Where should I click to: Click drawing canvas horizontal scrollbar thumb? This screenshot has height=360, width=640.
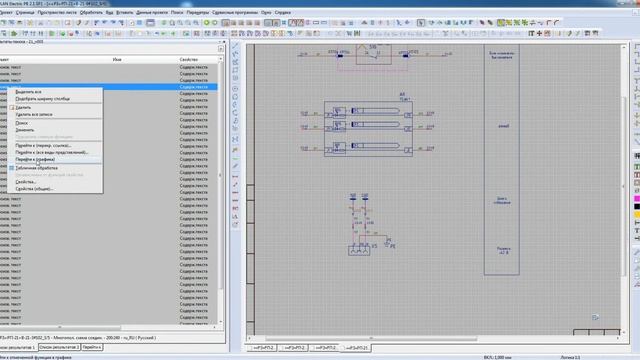[x=371, y=338]
